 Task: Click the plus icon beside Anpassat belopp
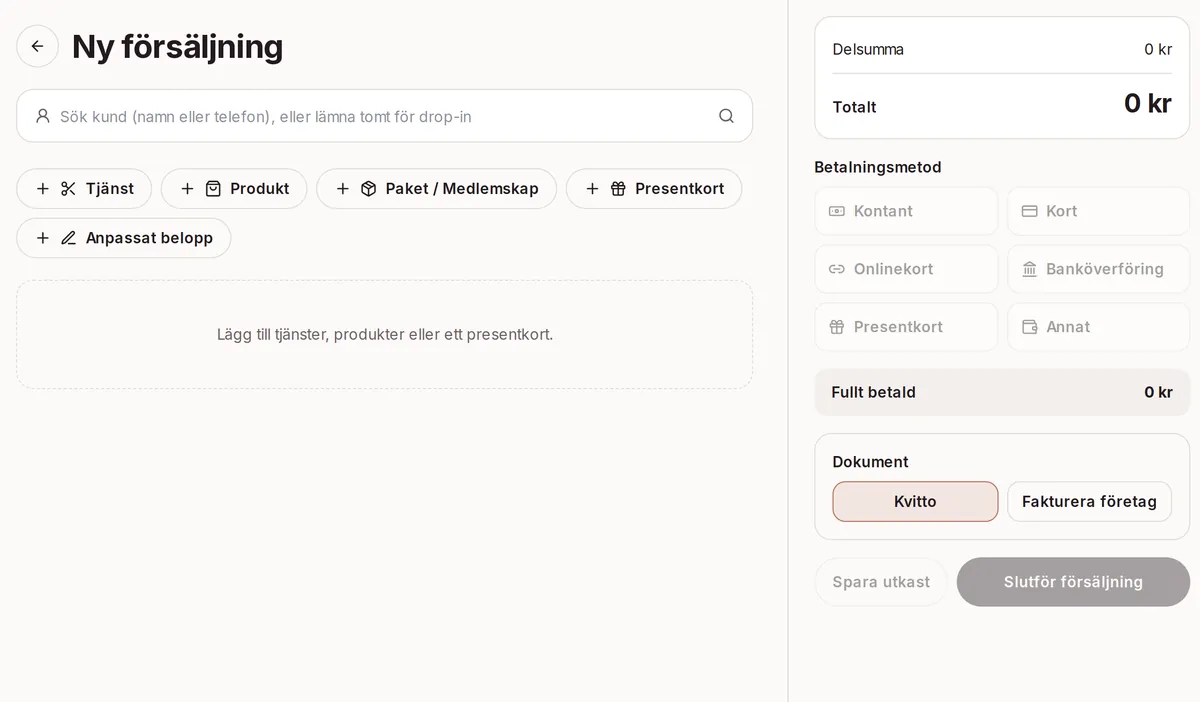click(x=42, y=238)
